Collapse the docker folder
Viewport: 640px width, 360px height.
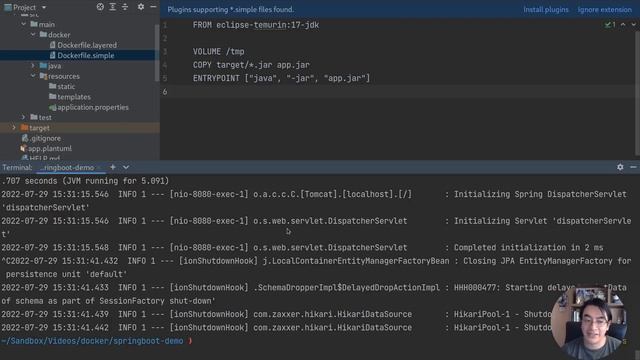pos(33,35)
